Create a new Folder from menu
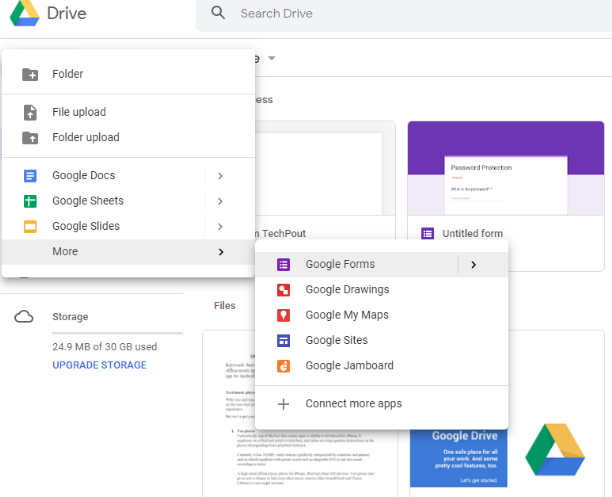The image size is (612, 497). click(x=68, y=74)
